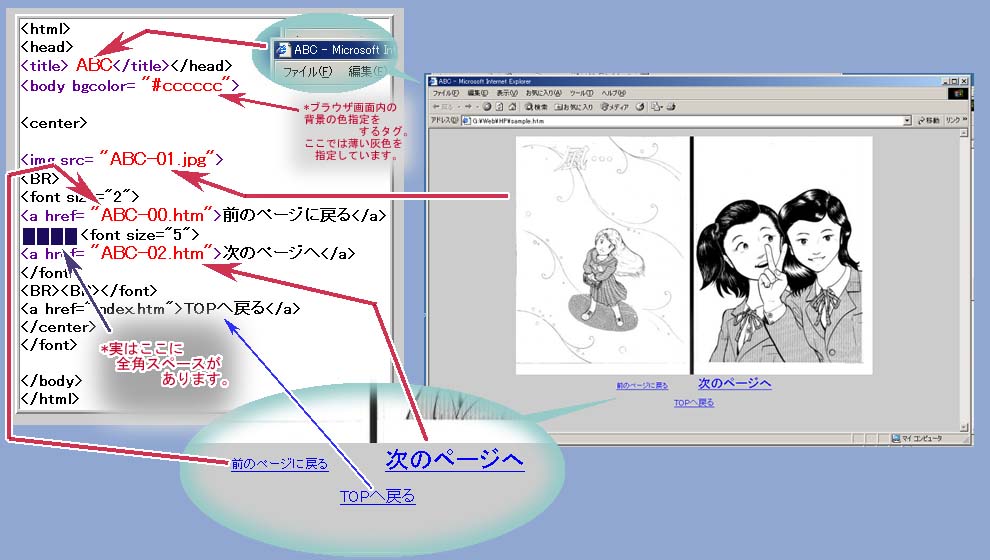The width and height of the screenshot is (990, 560).
Task: Expand the Forward button history dropdown arrow
Action: pyautogui.click(x=477, y=107)
